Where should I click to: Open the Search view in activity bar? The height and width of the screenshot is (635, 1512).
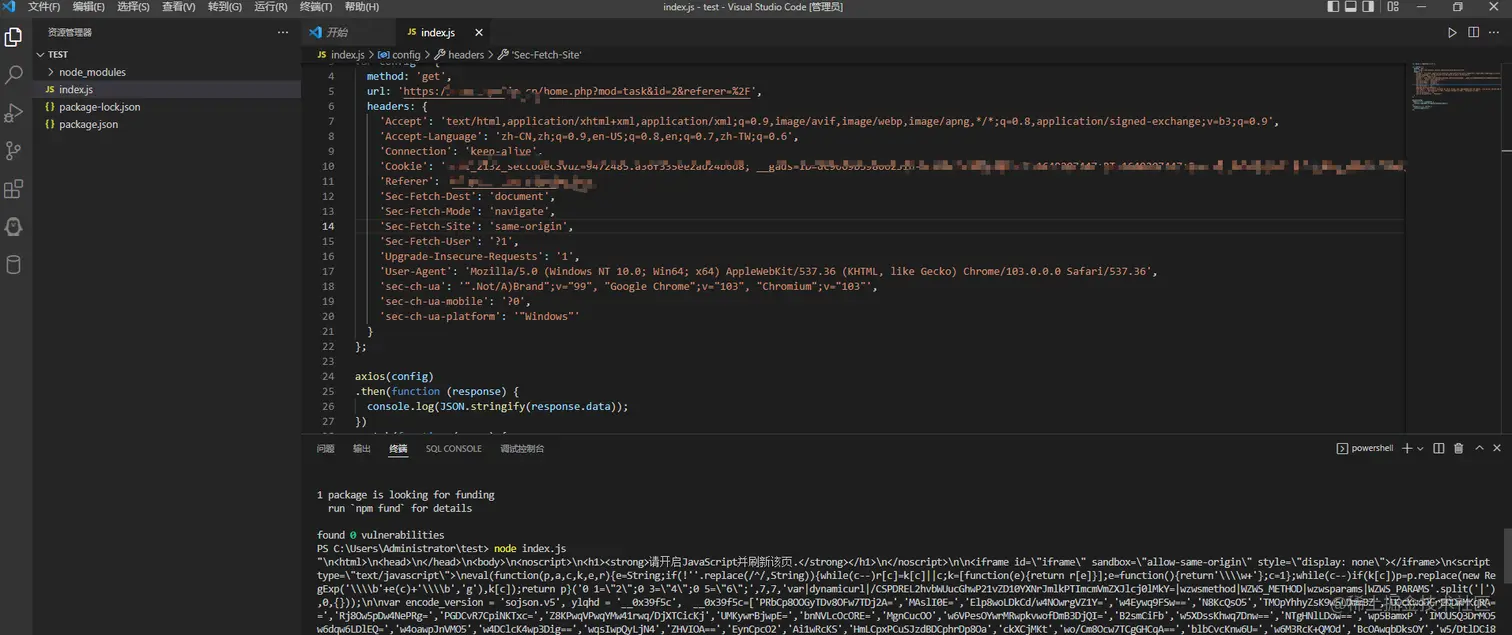pos(14,75)
